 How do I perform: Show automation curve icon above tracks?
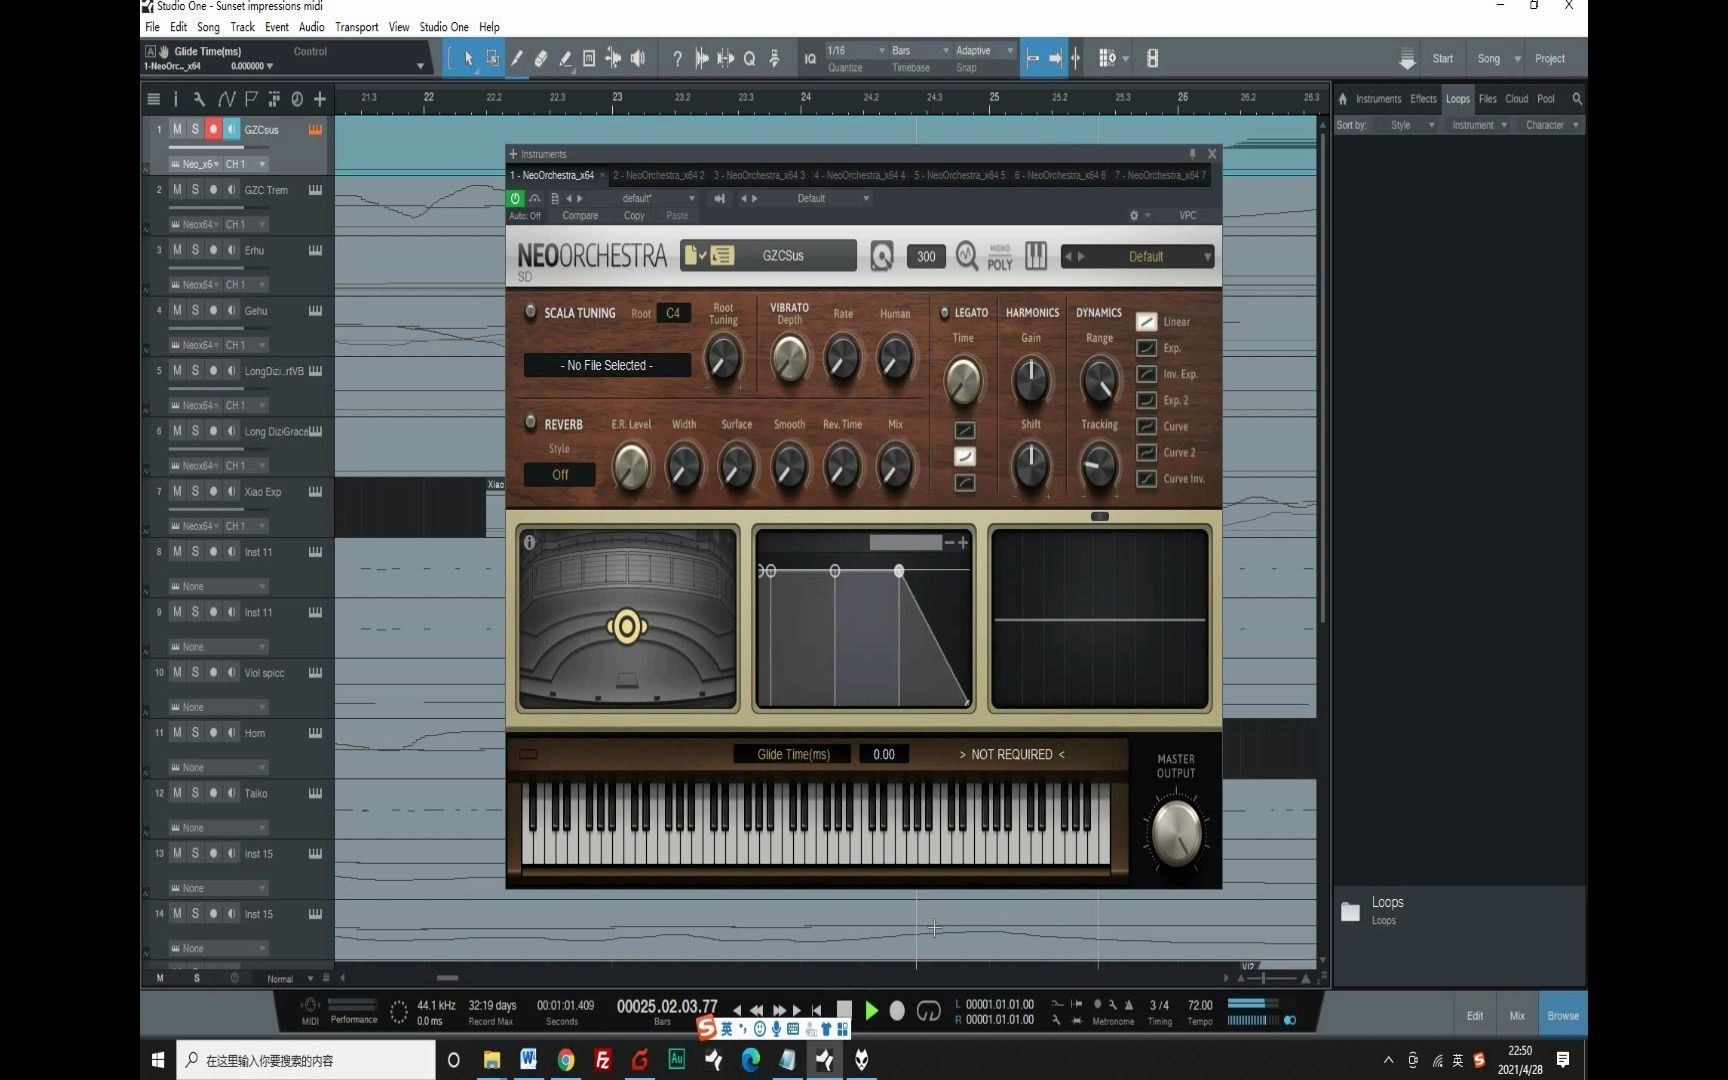pos(226,99)
